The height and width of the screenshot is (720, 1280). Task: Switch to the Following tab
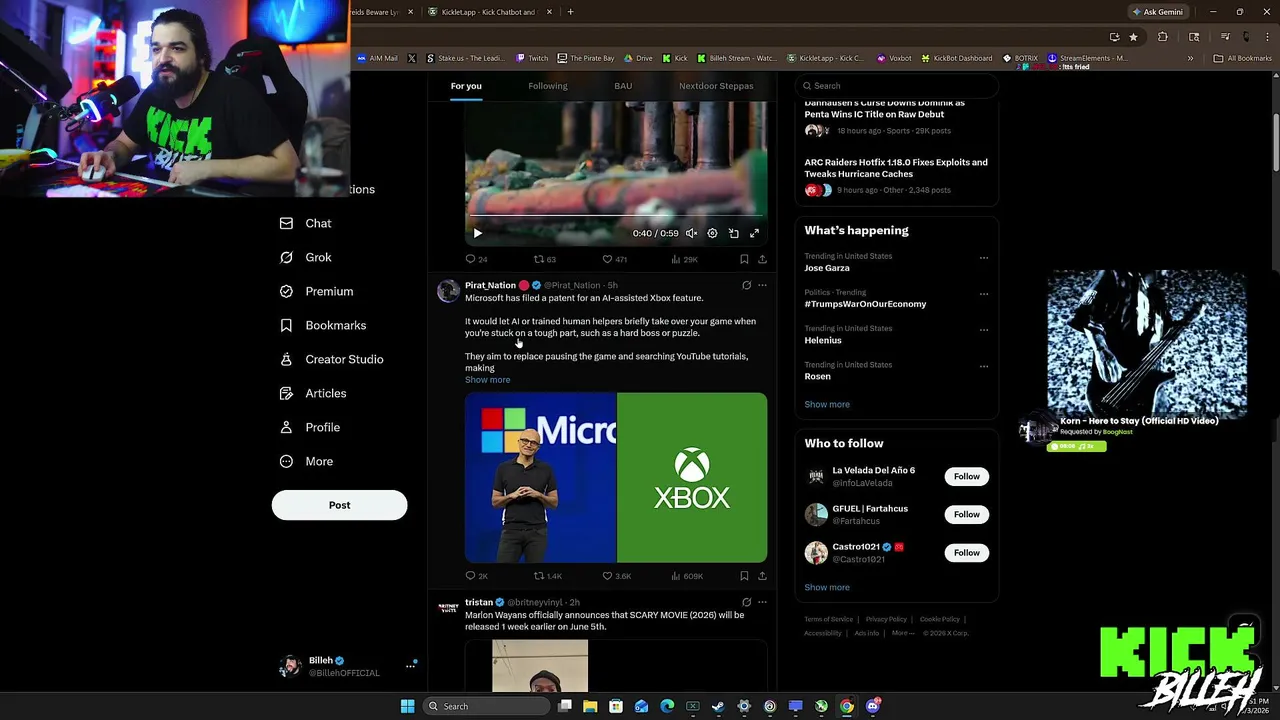pyautogui.click(x=547, y=86)
